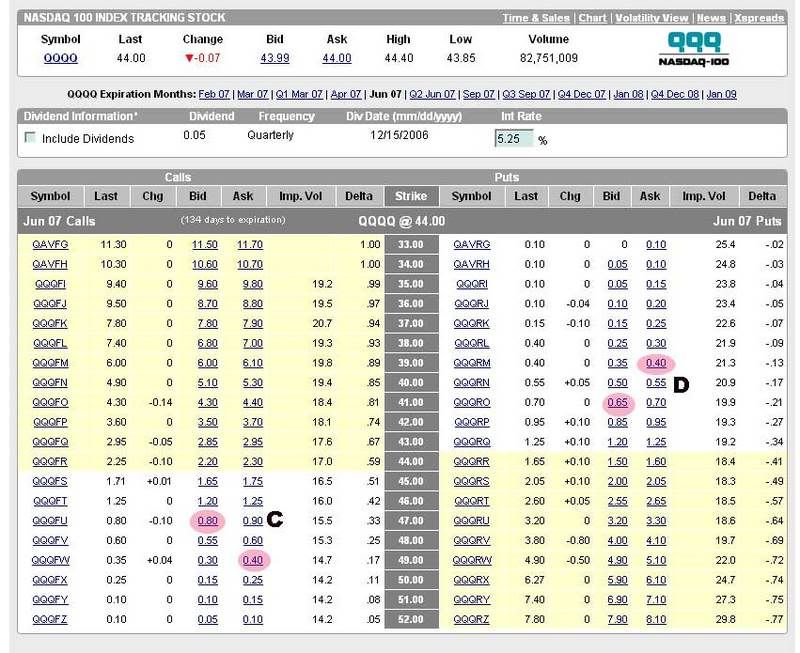Click the Strike column header

tap(411, 196)
